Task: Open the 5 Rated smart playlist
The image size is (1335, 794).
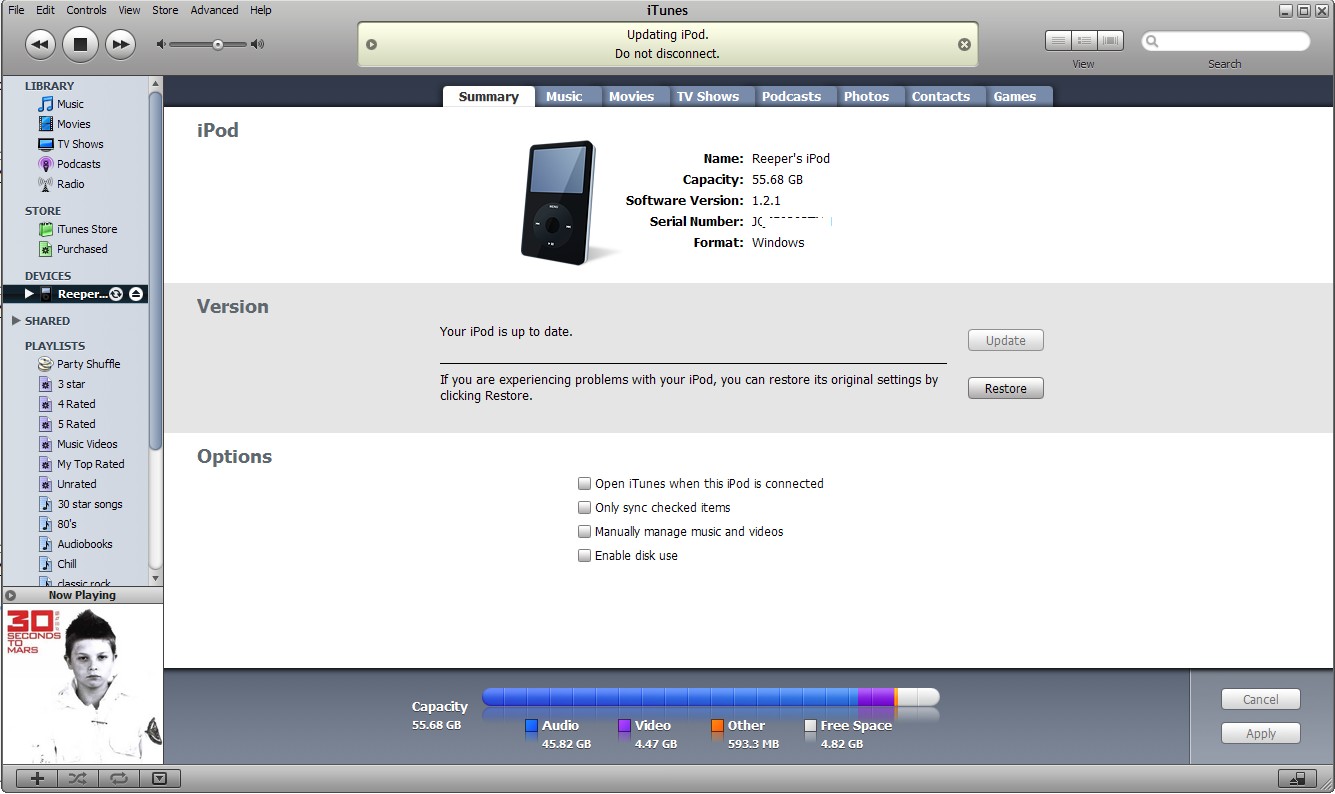Action: point(76,424)
